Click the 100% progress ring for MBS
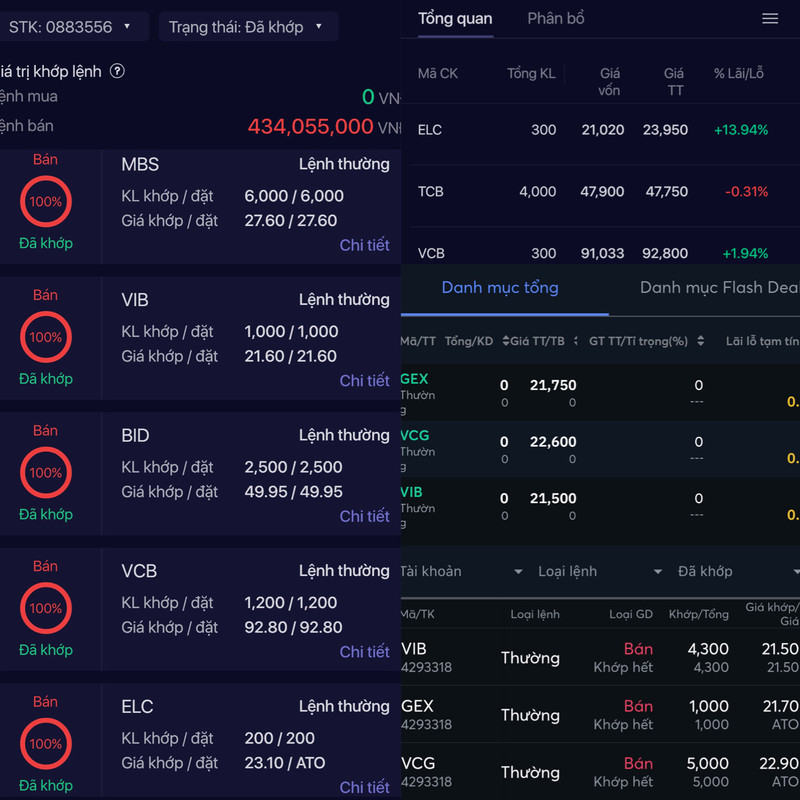Image resolution: width=800 pixels, height=800 pixels. click(x=46, y=202)
